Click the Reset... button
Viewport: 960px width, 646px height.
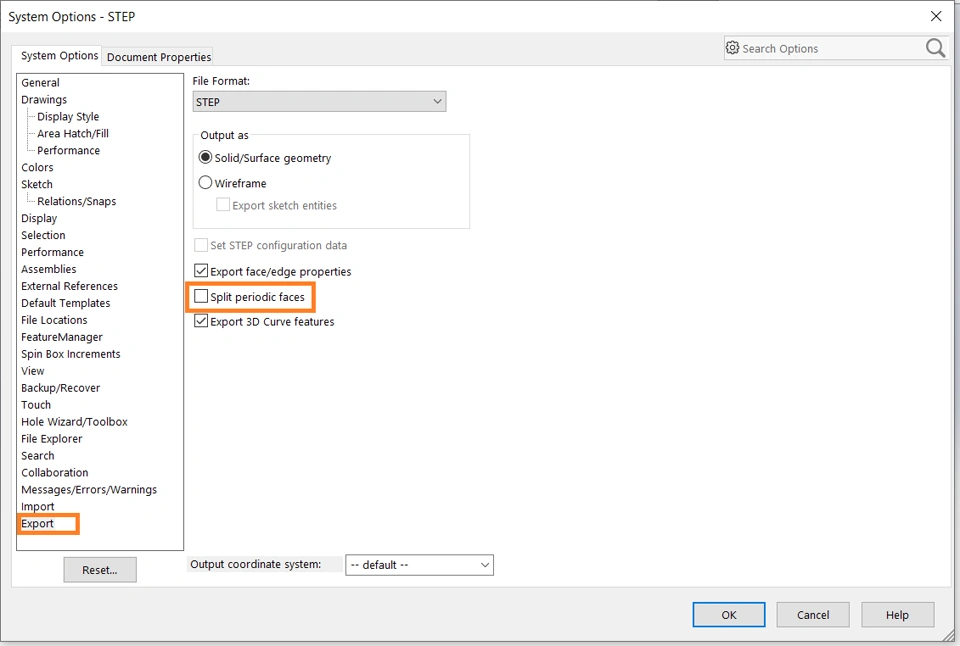click(x=100, y=570)
